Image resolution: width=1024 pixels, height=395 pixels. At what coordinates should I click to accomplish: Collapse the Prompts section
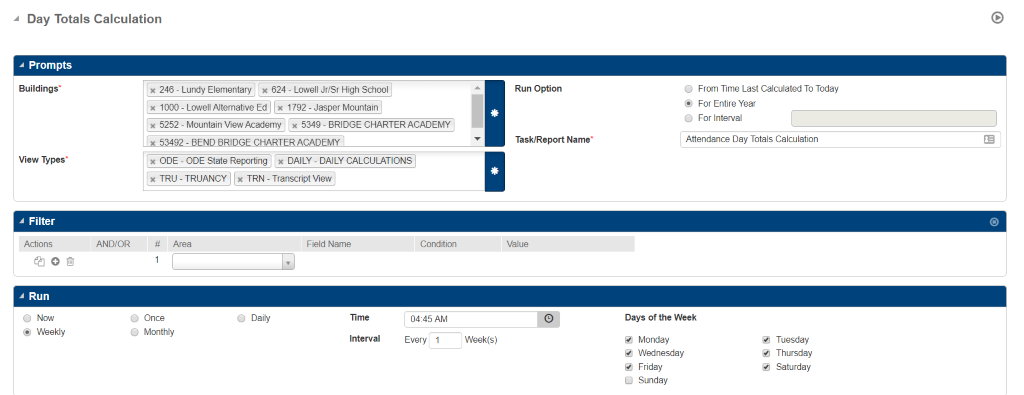click(x=22, y=65)
